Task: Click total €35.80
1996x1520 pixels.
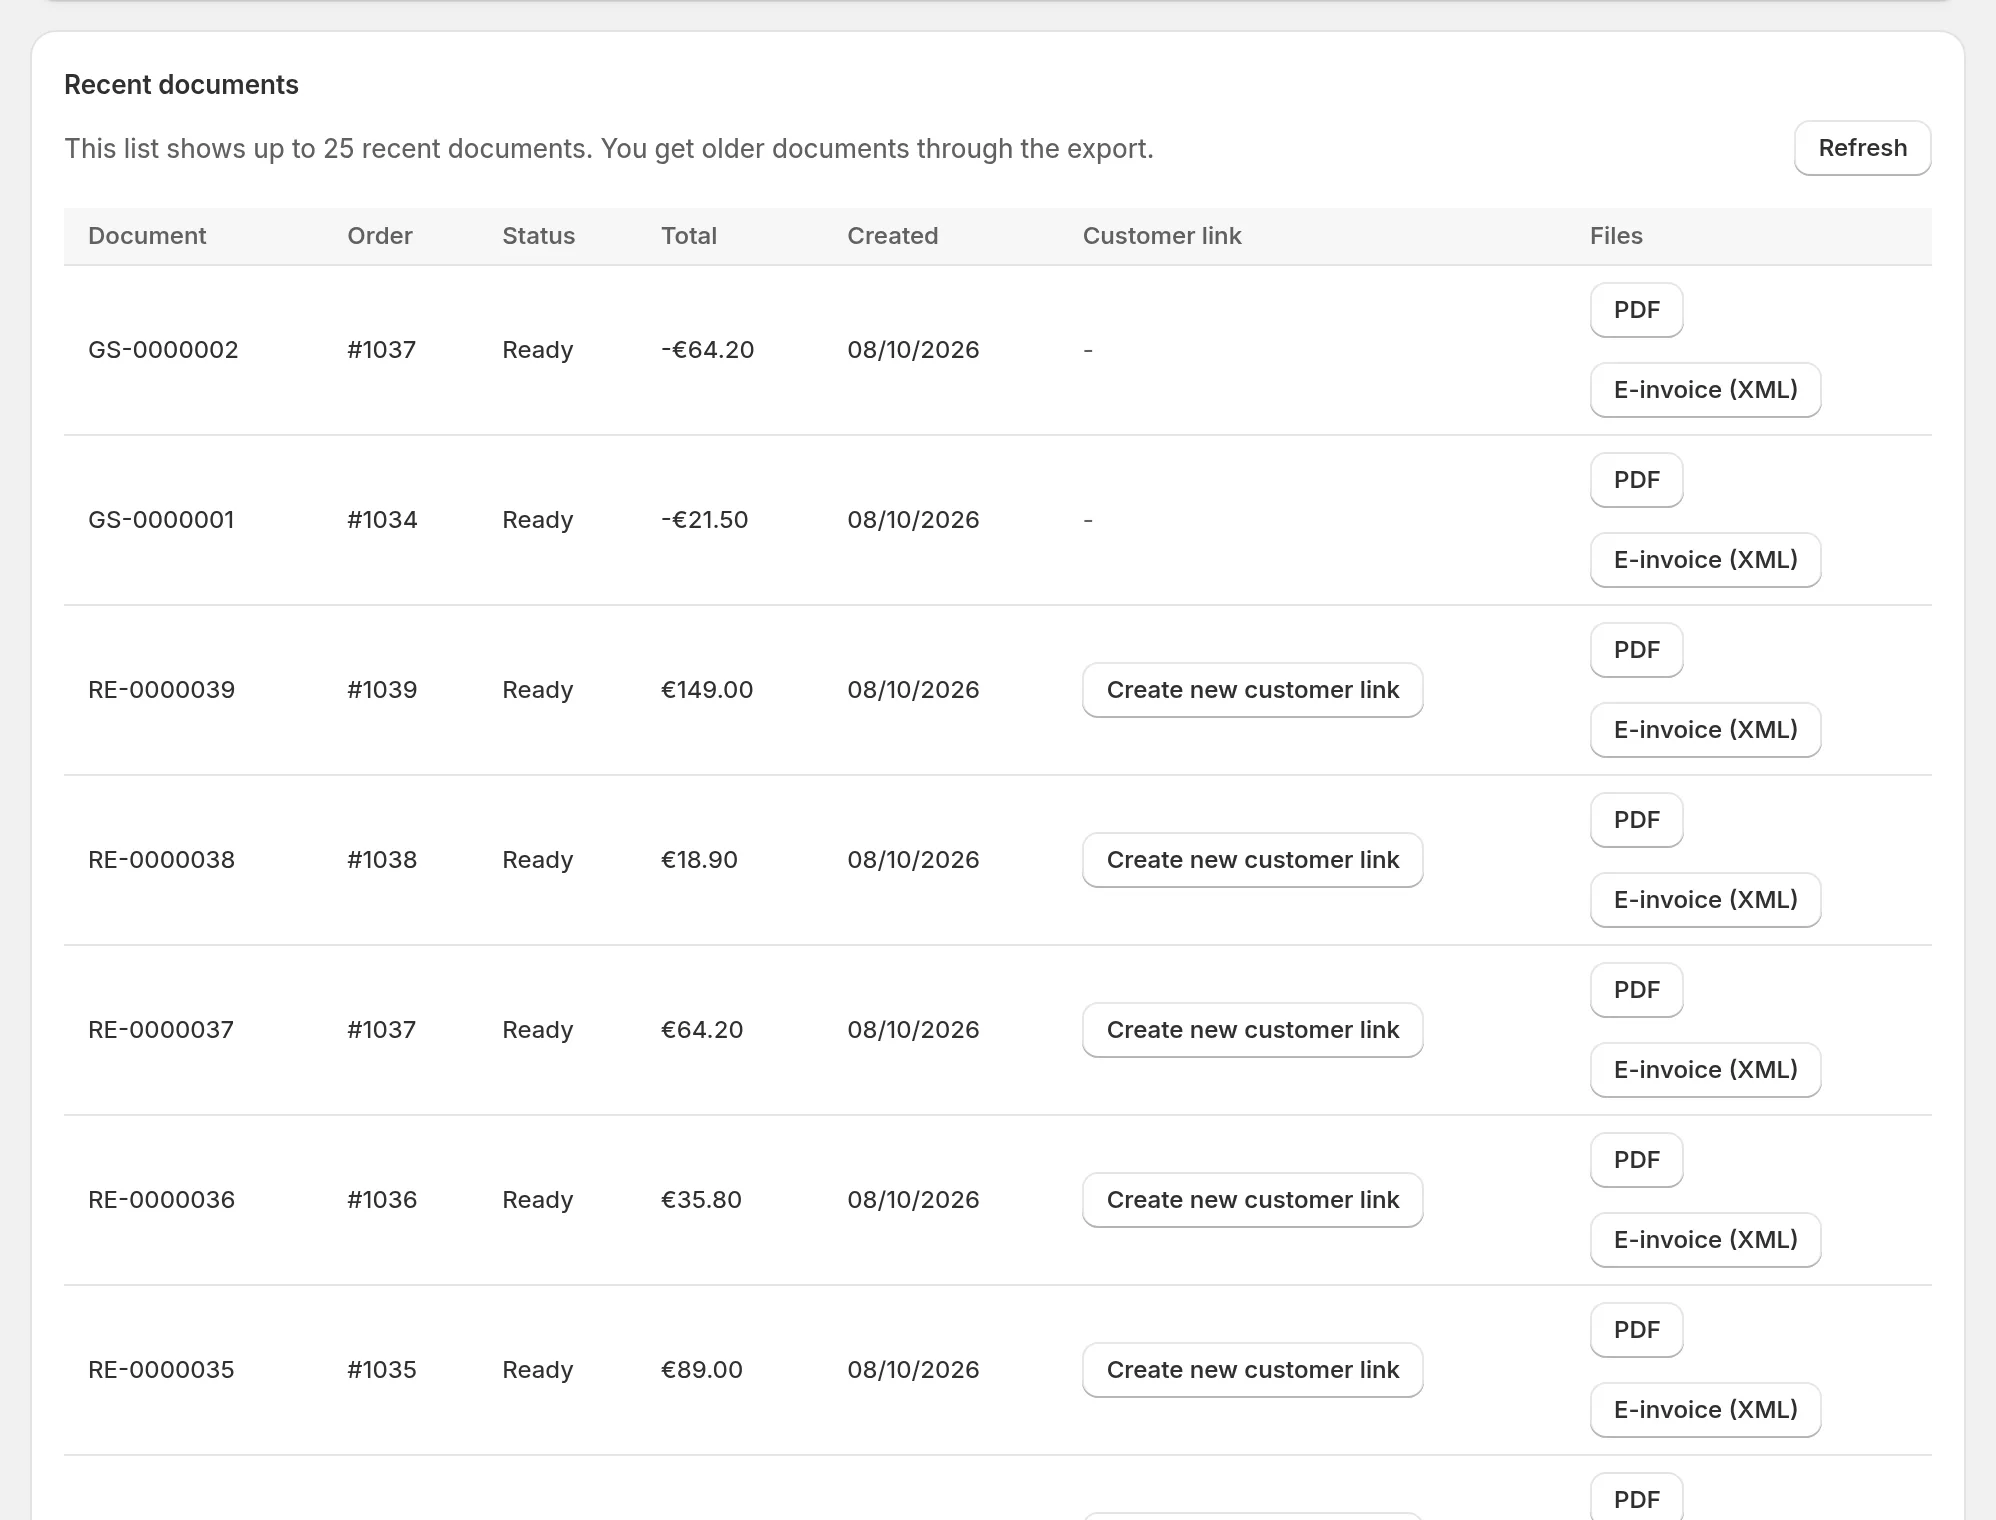Action: 701,1200
